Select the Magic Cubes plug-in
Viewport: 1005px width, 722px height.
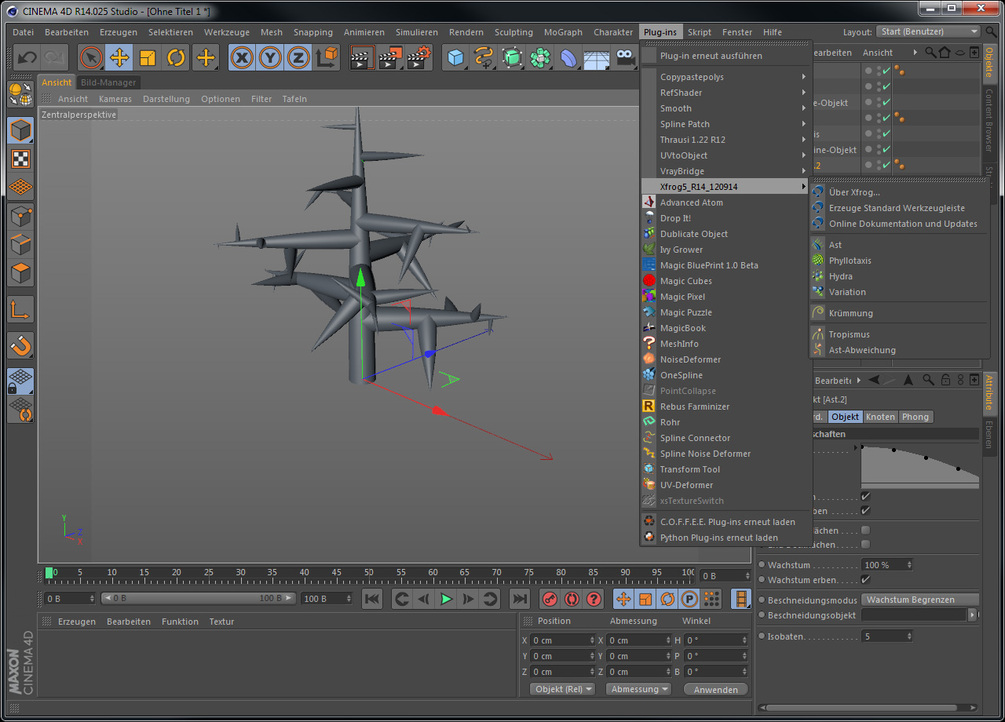tap(686, 281)
